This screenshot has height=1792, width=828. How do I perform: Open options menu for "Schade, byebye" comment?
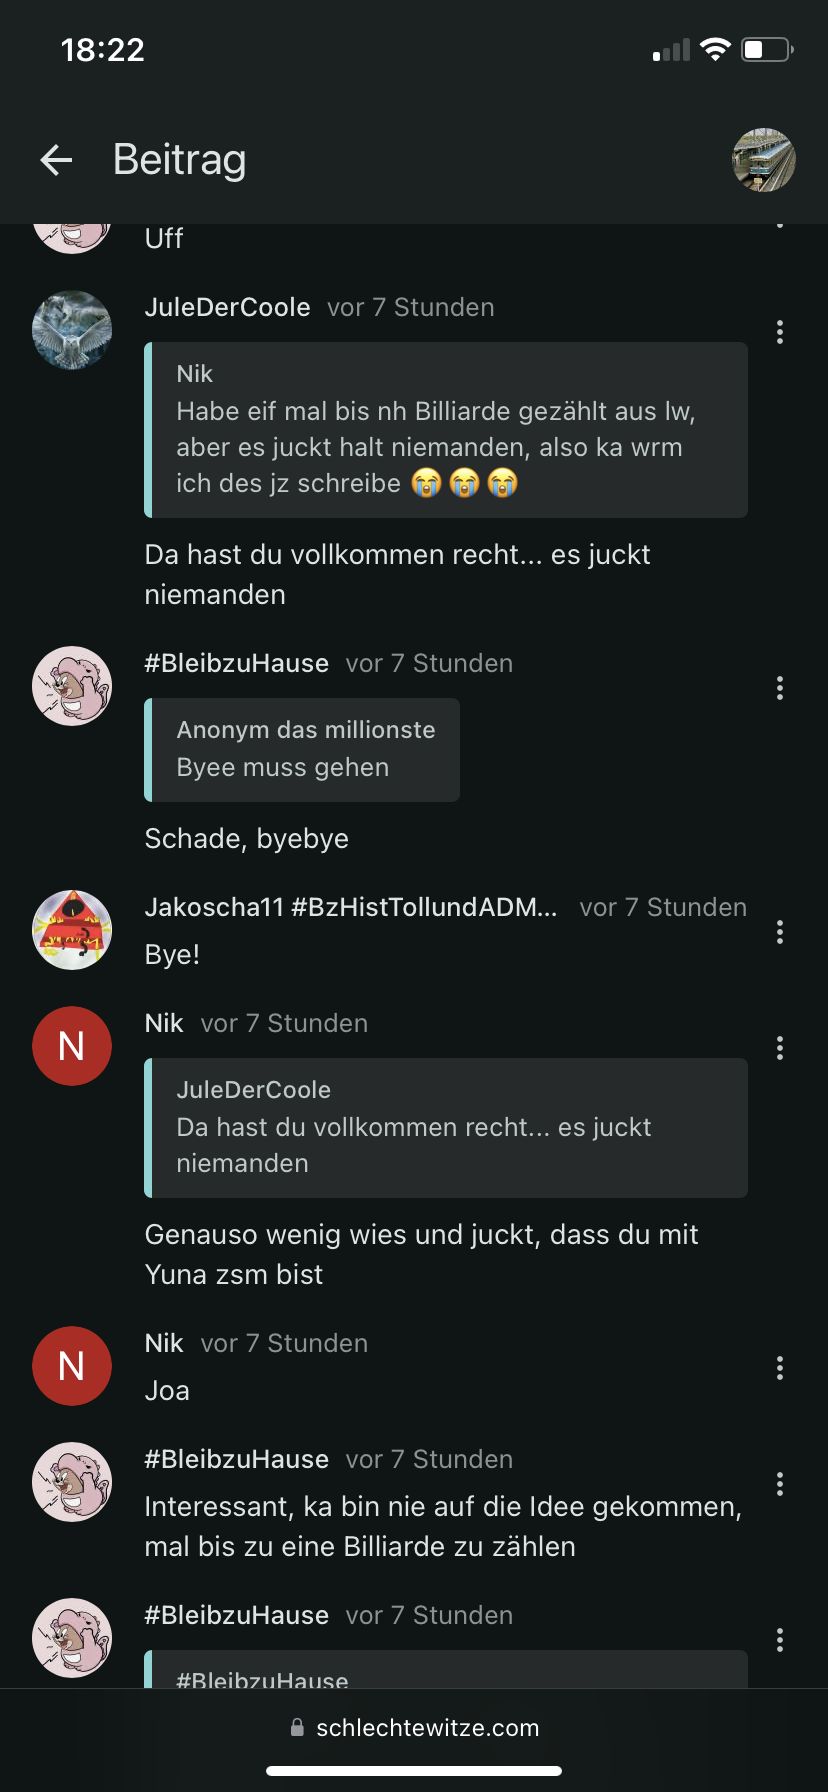780,688
